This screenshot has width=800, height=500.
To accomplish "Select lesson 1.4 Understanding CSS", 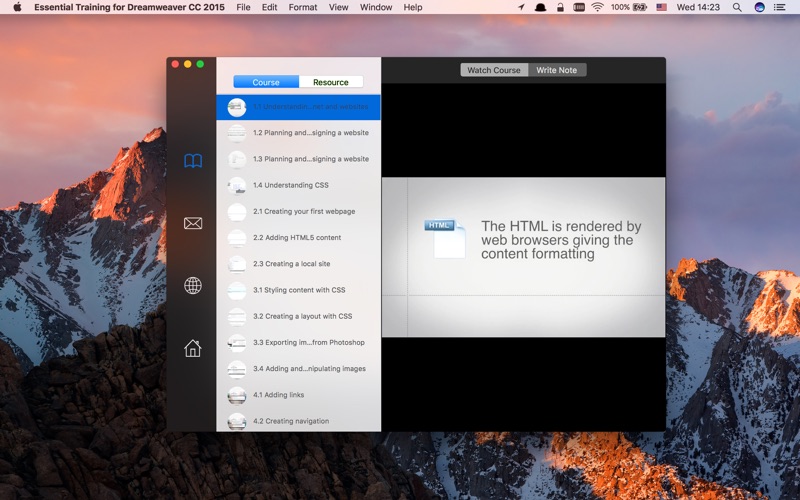I will tap(298, 185).
